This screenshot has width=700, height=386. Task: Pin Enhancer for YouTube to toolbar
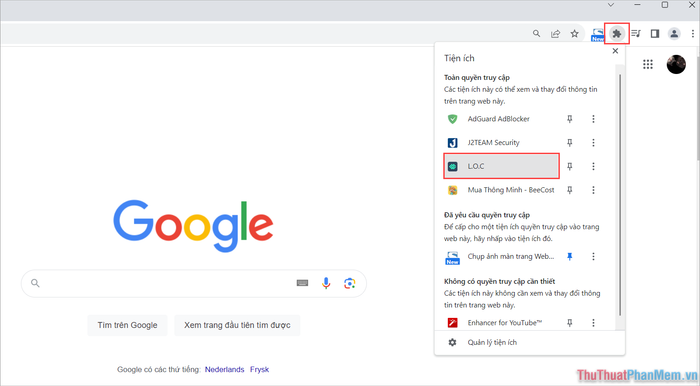(x=570, y=323)
